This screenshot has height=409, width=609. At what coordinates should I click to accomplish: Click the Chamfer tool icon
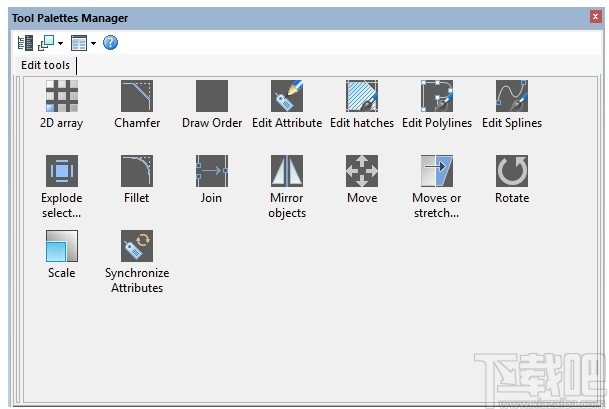(x=137, y=96)
